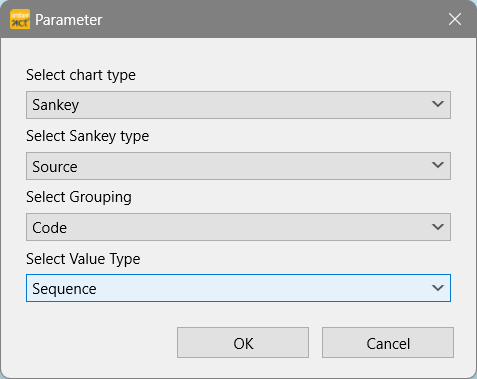Click the "Select chart type" label
477x379 pixels.
pyautogui.click(x=81, y=75)
